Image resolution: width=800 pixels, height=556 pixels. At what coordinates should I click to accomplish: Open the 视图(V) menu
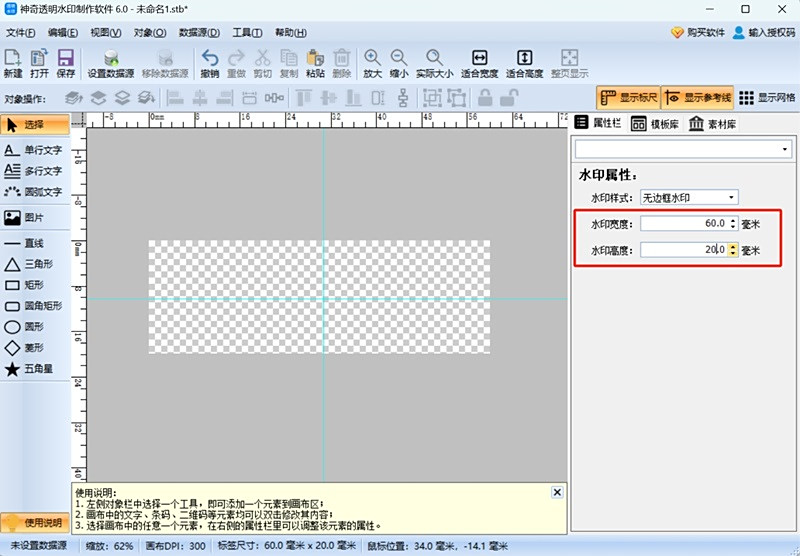click(x=106, y=33)
